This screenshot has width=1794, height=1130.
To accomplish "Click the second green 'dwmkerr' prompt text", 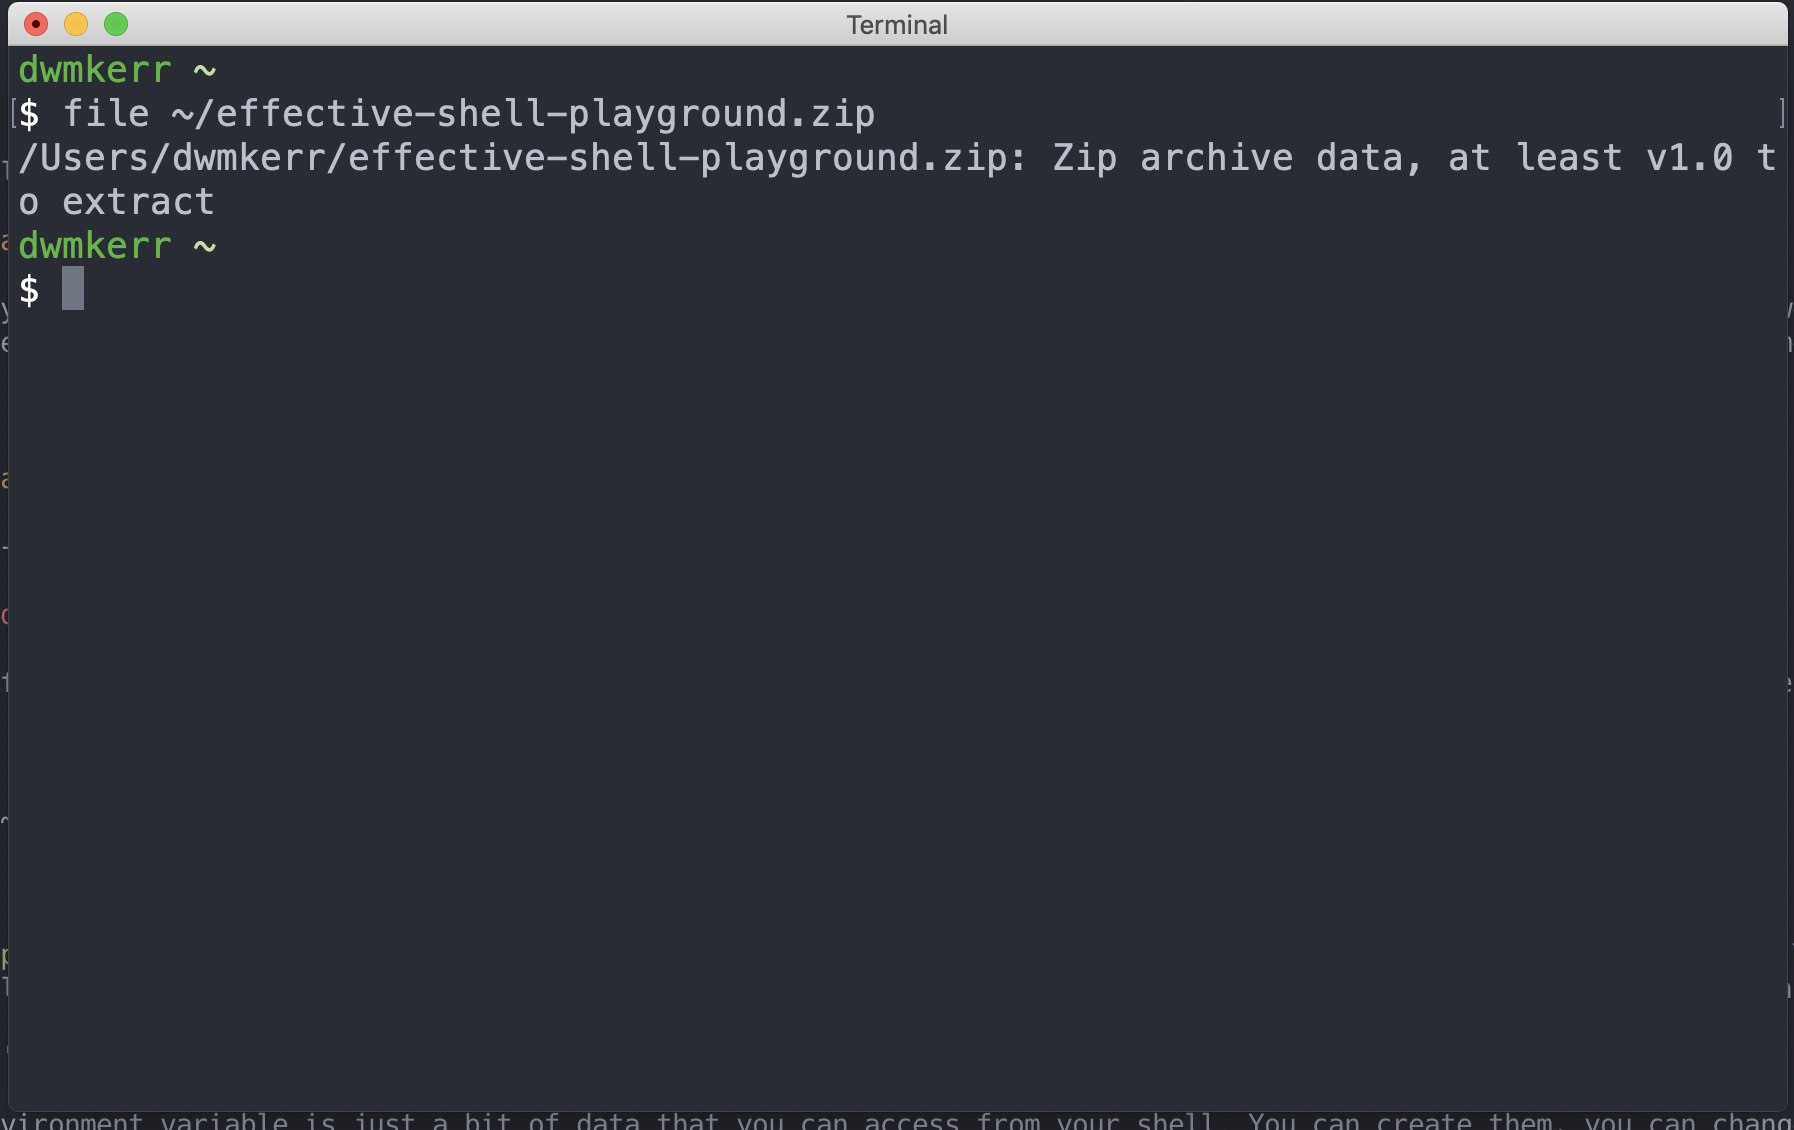I will tap(95, 246).
